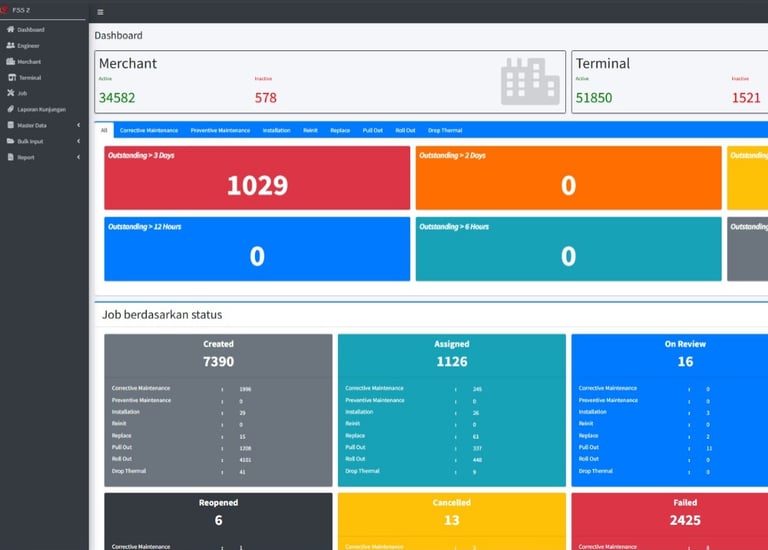The width and height of the screenshot is (768, 550).
Task: Click the Created 7390 status header
Action: (x=218, y=355)
